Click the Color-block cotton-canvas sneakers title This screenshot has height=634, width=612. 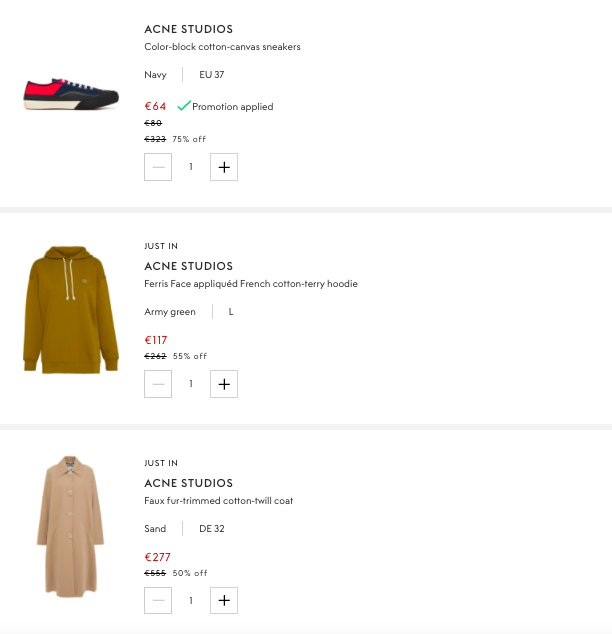click(222, 47)
